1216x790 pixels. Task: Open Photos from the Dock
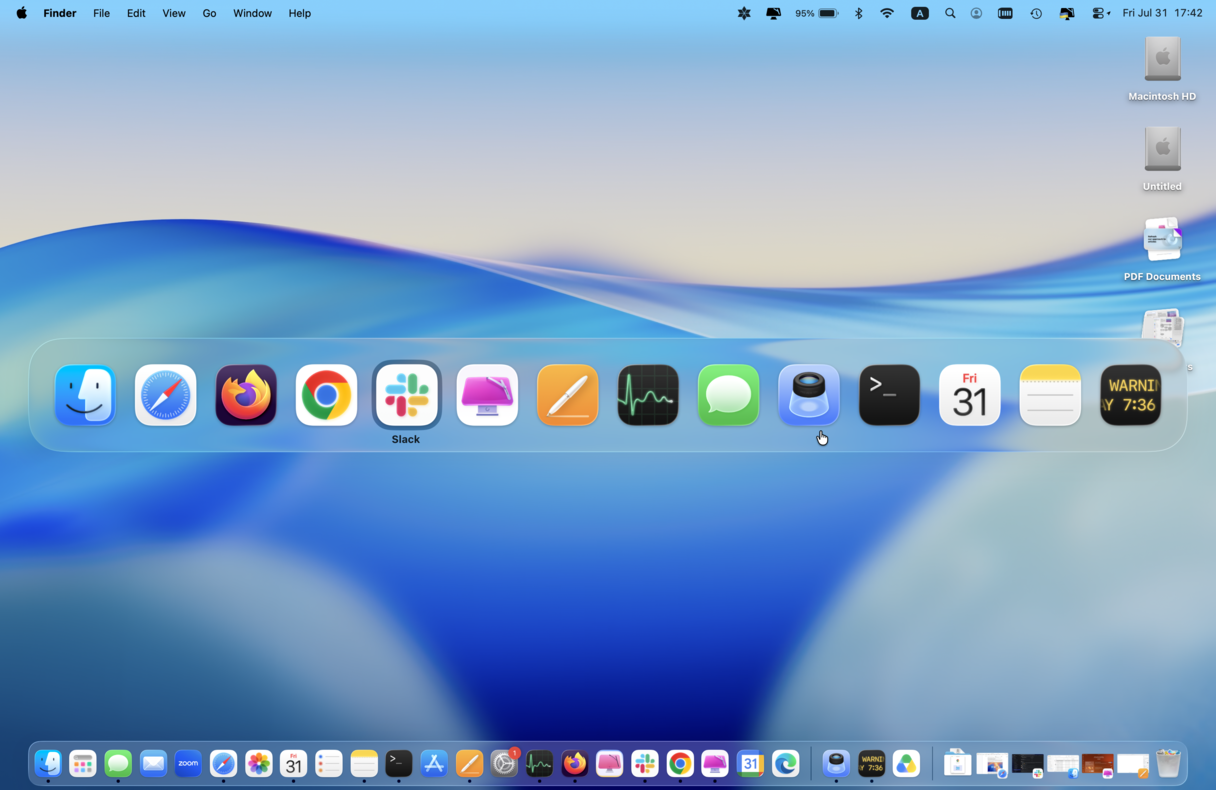point(259,764)
